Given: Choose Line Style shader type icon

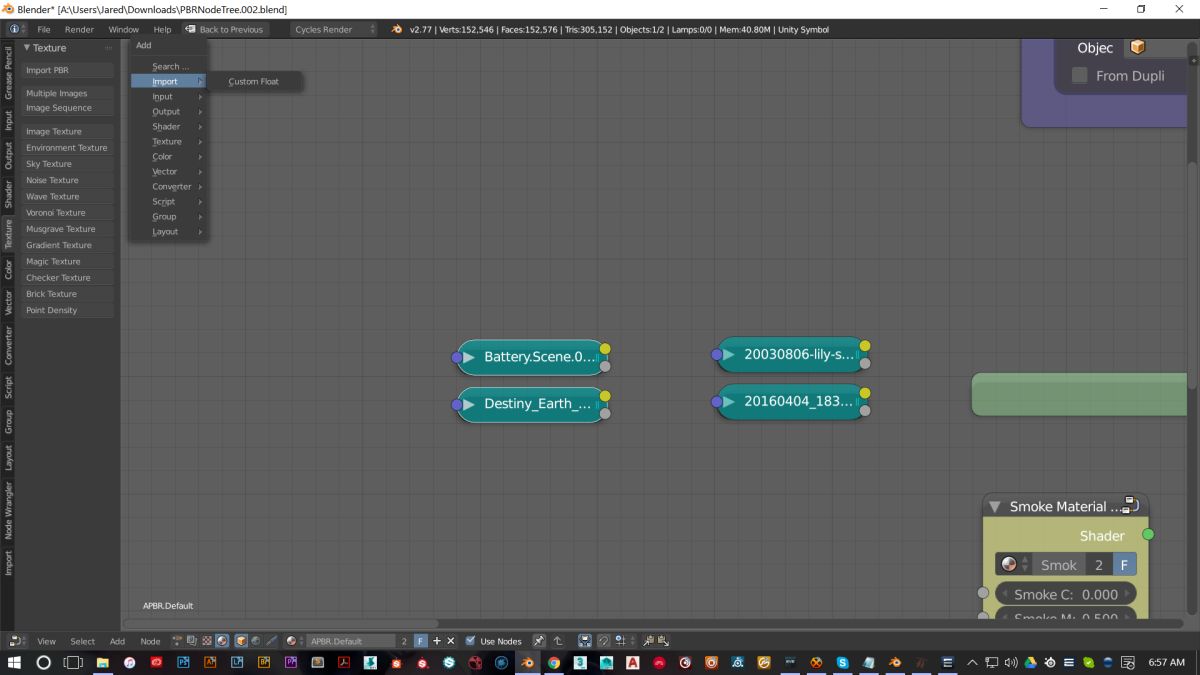Looking at the screenshot, I should (271, 641).
